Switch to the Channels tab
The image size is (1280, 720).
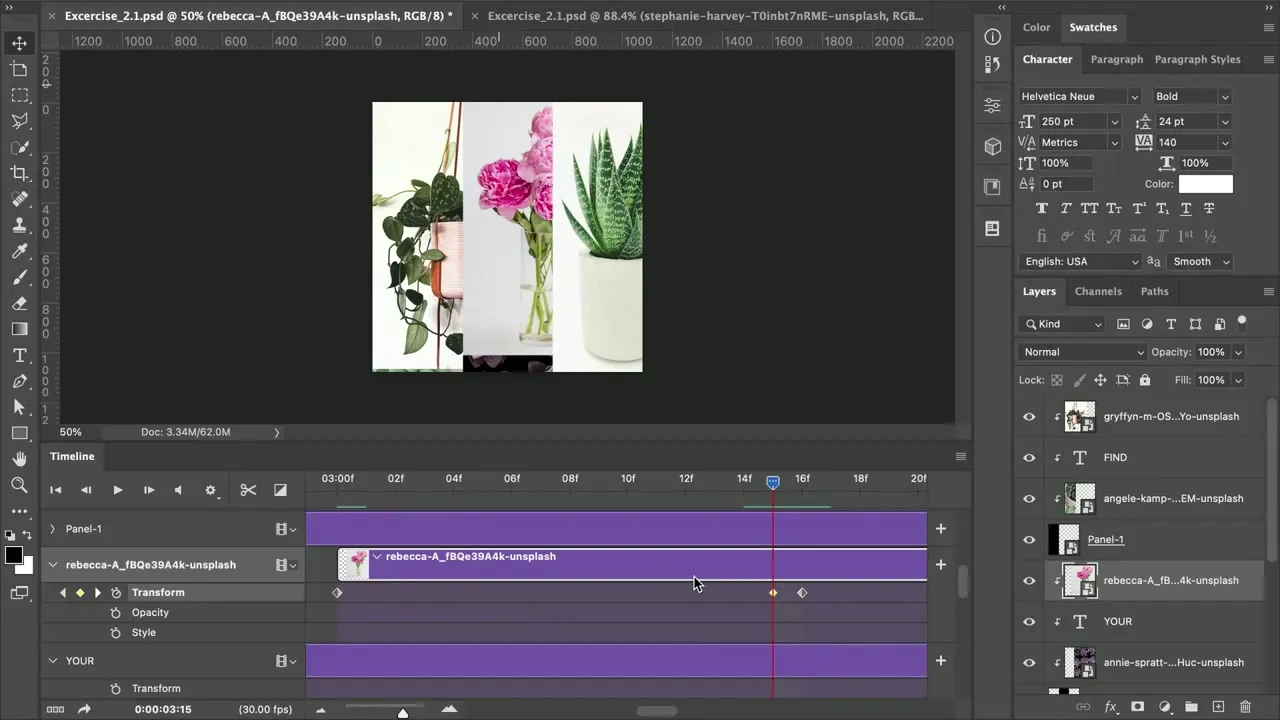tap(1098, 291)
